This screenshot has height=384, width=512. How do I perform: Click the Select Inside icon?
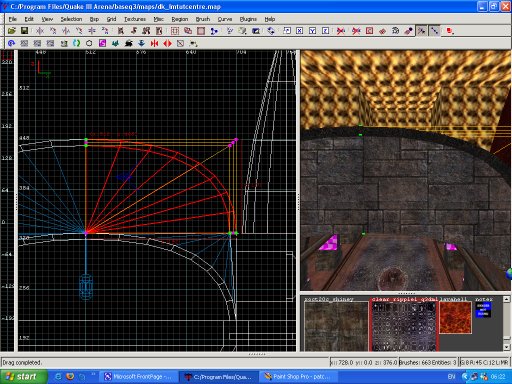(159, 31)
